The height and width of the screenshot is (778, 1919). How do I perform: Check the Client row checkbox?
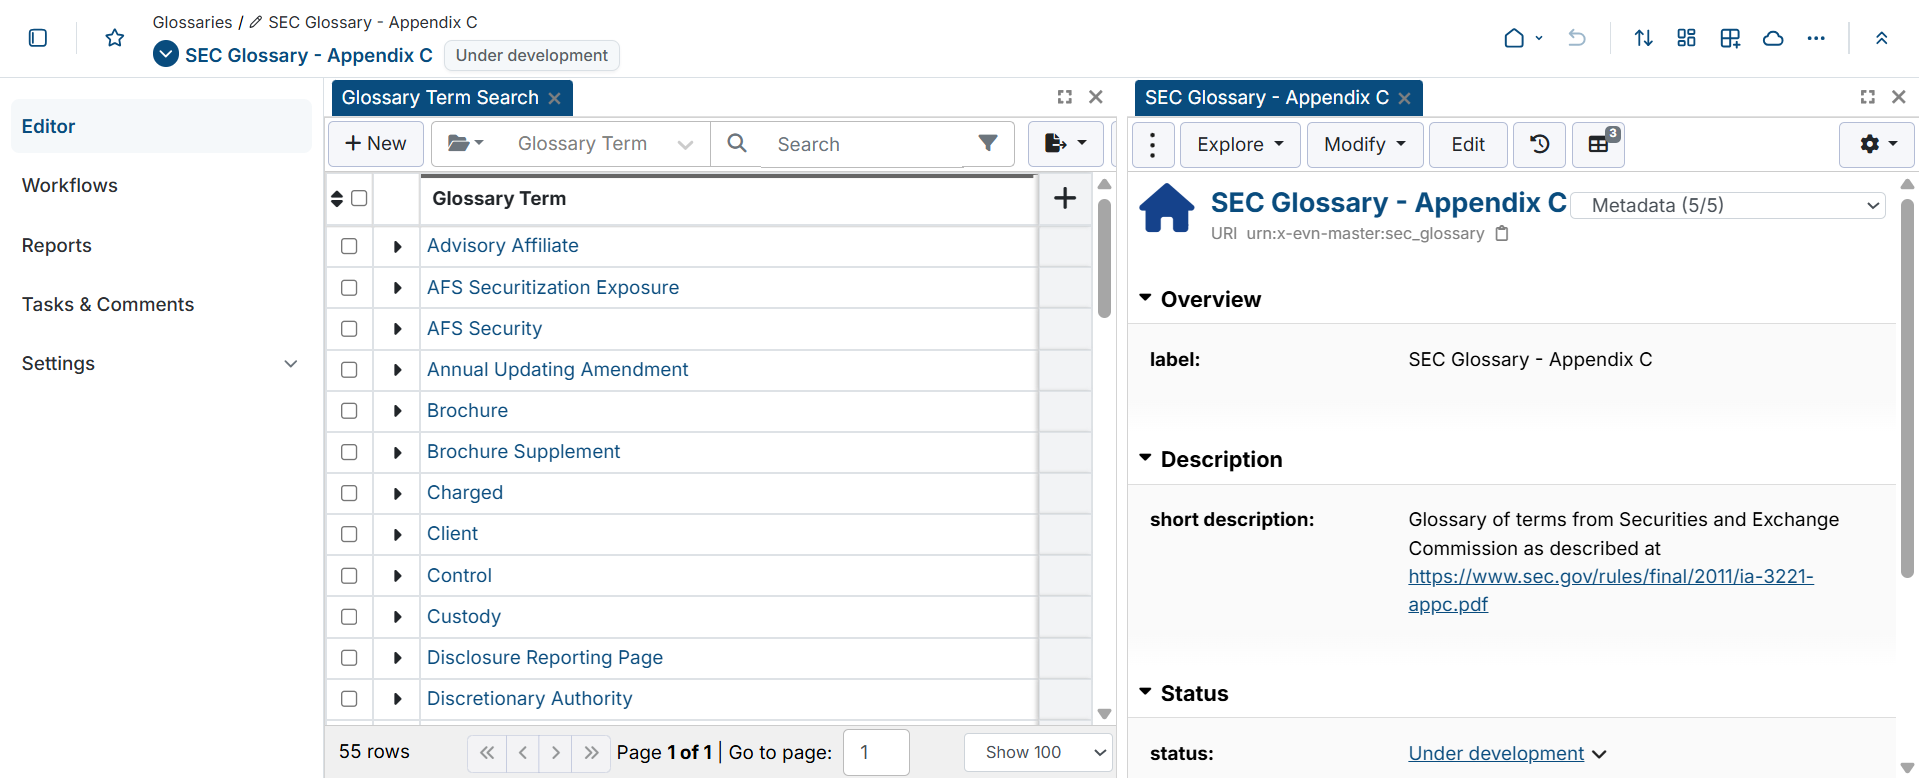pyautogui.click(x=349, y=534)
